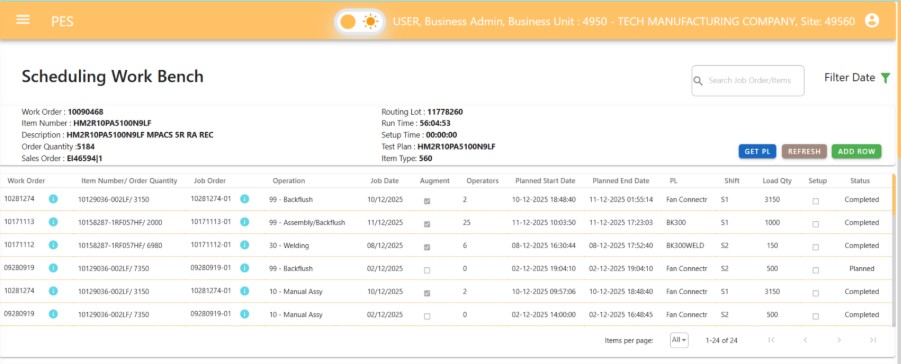Image resolution: width=901 pixels, height=364 pixels.
Task: Go to the next page of results
Action: point(839,340)
